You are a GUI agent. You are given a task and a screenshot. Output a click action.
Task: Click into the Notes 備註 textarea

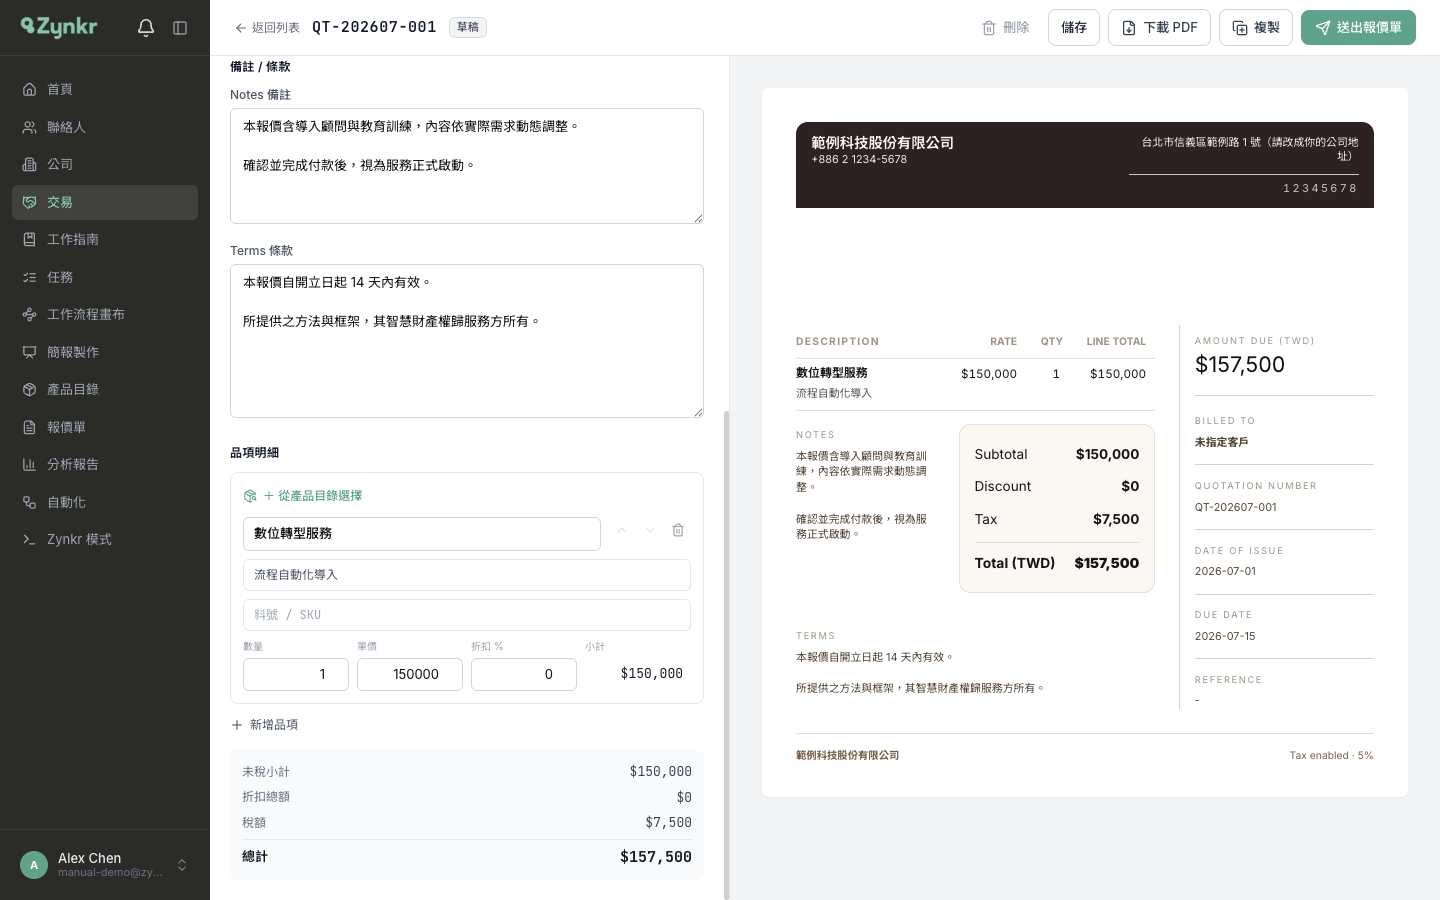click(467, 166)
